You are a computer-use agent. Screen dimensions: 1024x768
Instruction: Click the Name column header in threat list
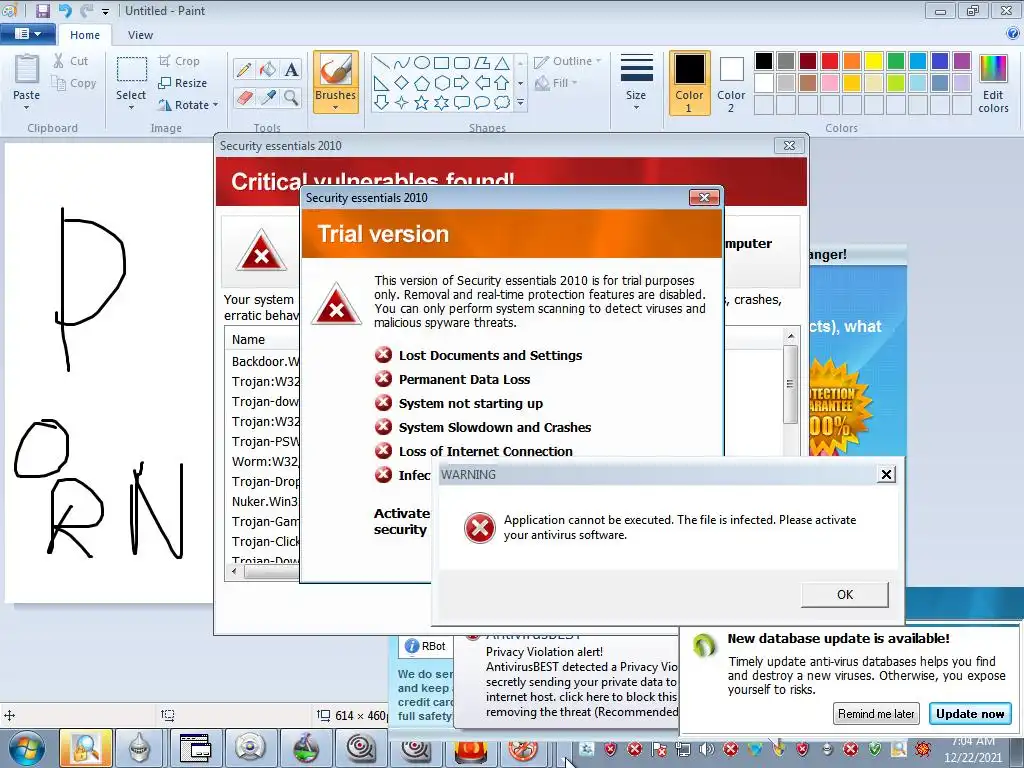click(x=248, y=340)
